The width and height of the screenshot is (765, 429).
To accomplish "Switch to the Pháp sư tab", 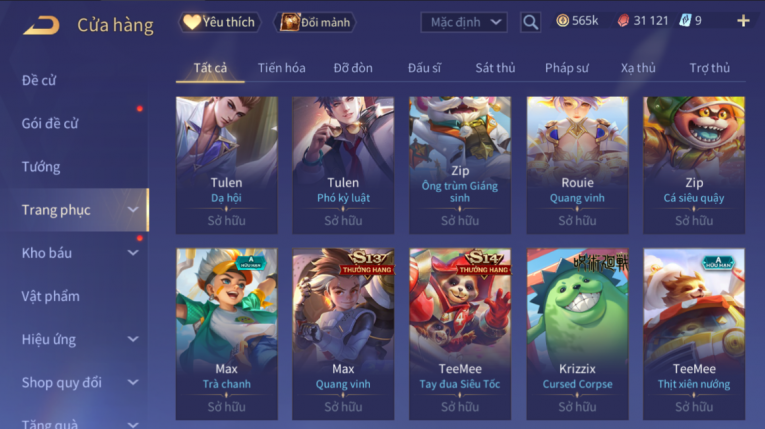I will coord(566,68).
